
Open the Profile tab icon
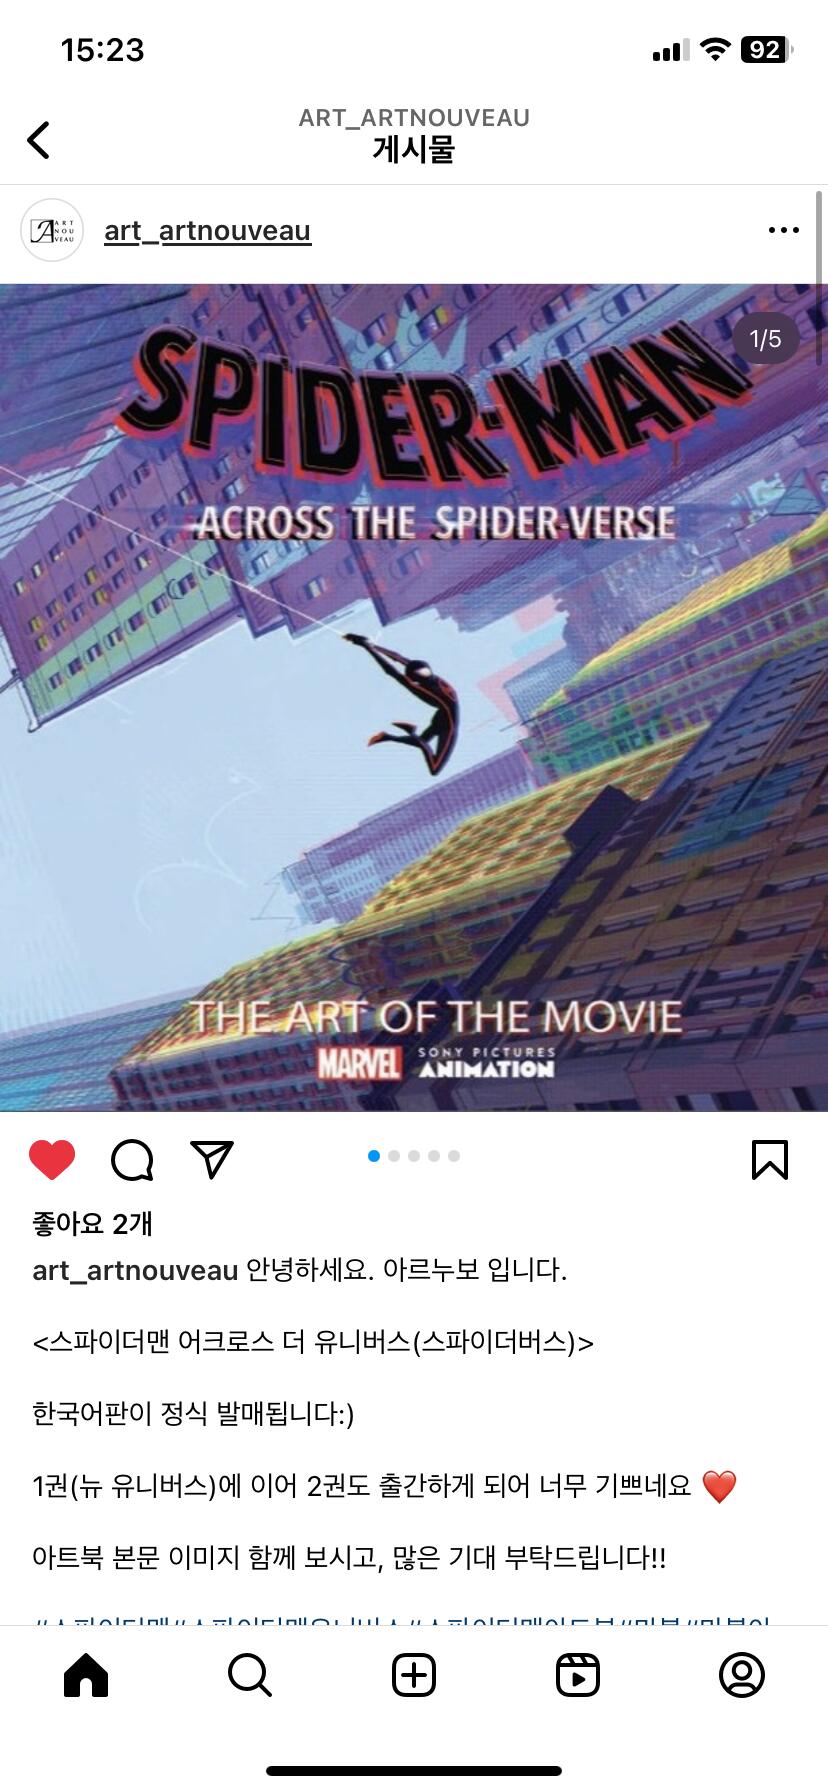742,1675
